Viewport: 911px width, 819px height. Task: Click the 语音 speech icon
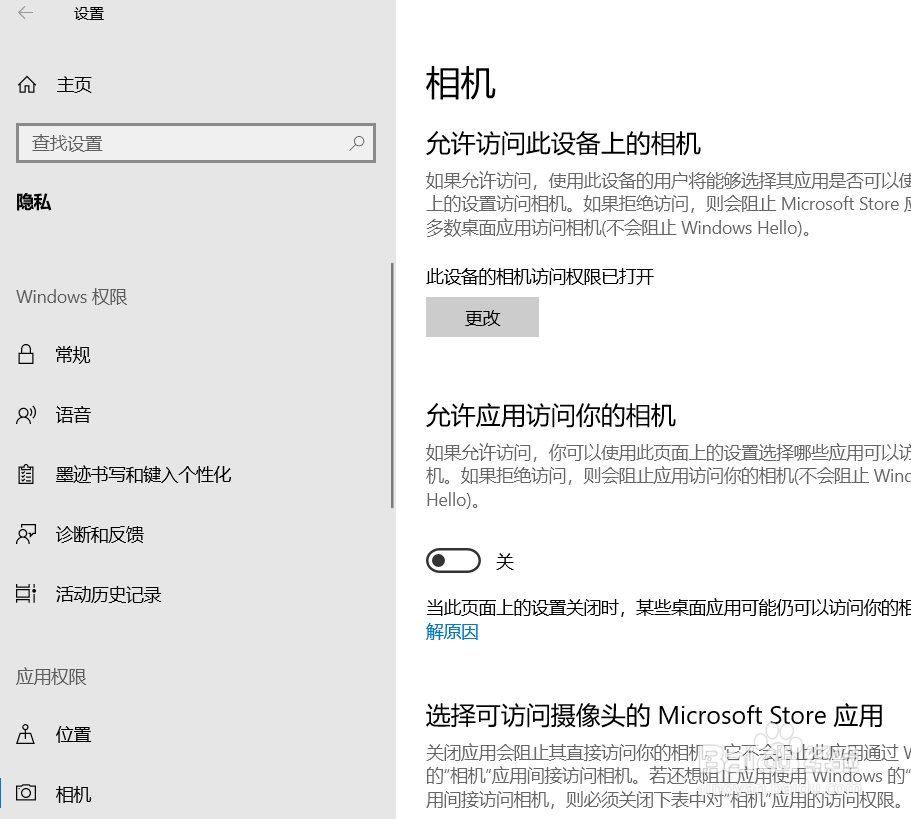click(x=25, y=414)
